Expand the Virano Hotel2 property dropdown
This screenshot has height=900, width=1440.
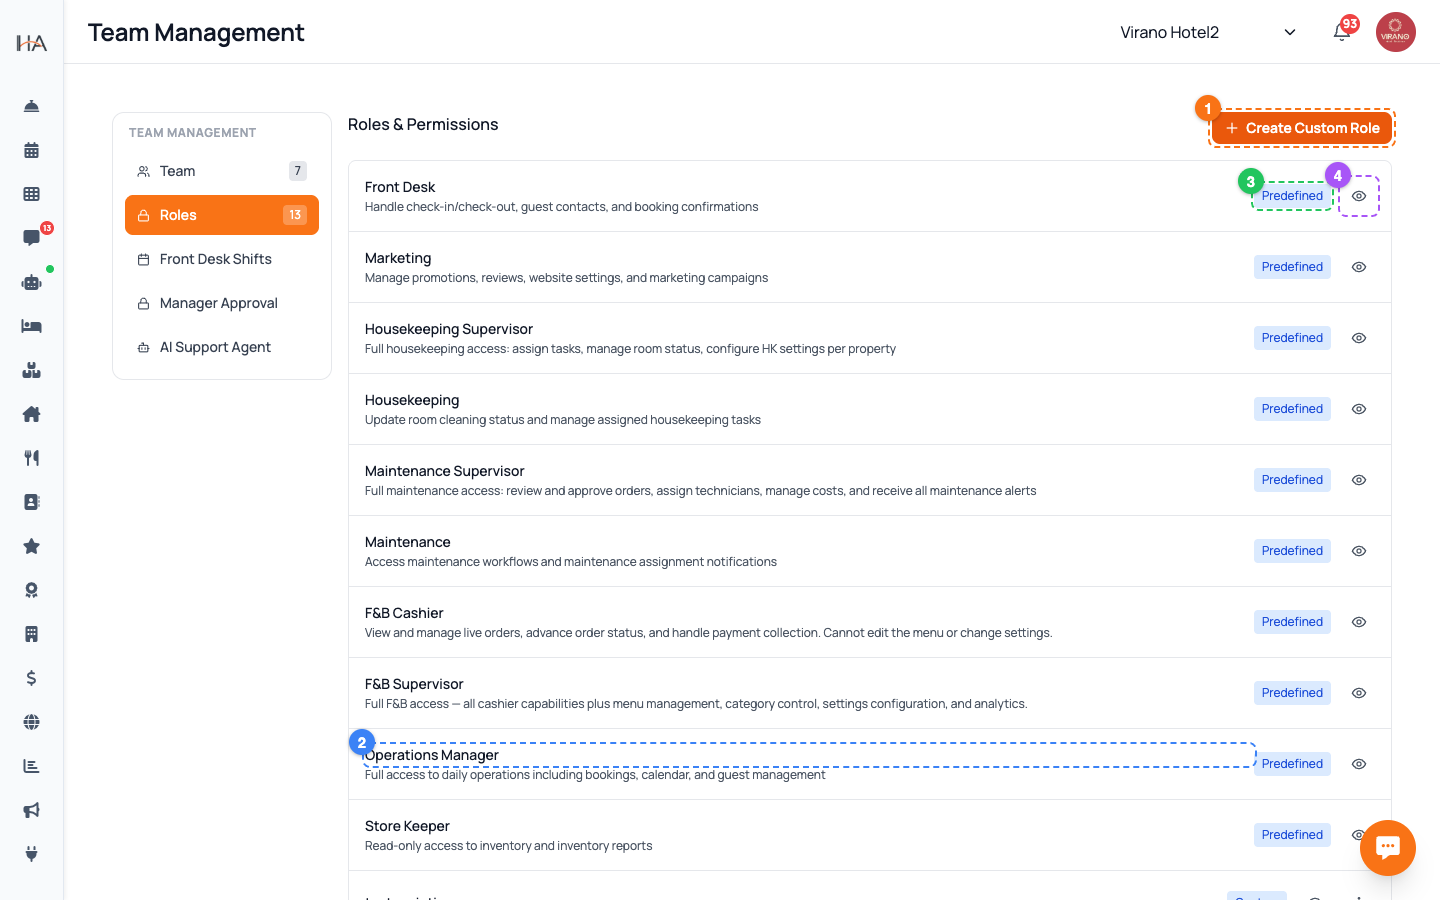pyautogui.click(x=1208, y=32)
